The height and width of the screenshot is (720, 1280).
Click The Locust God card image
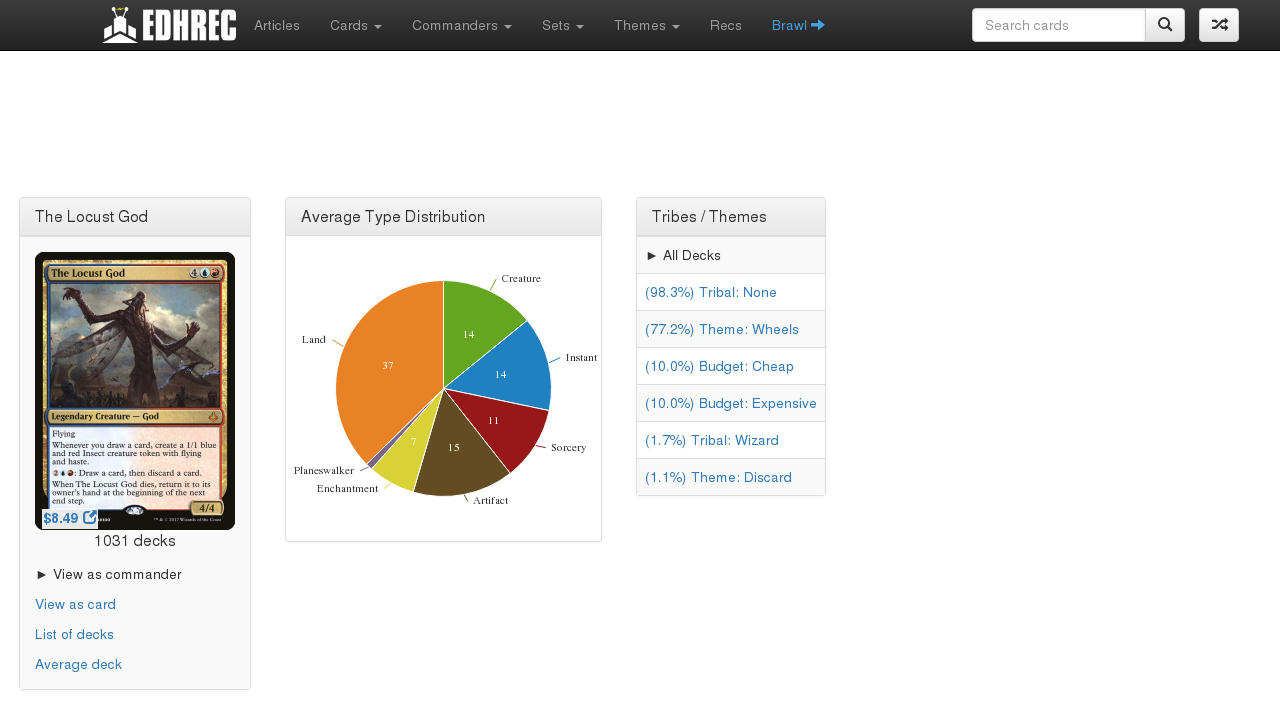[x=135, y=390]
